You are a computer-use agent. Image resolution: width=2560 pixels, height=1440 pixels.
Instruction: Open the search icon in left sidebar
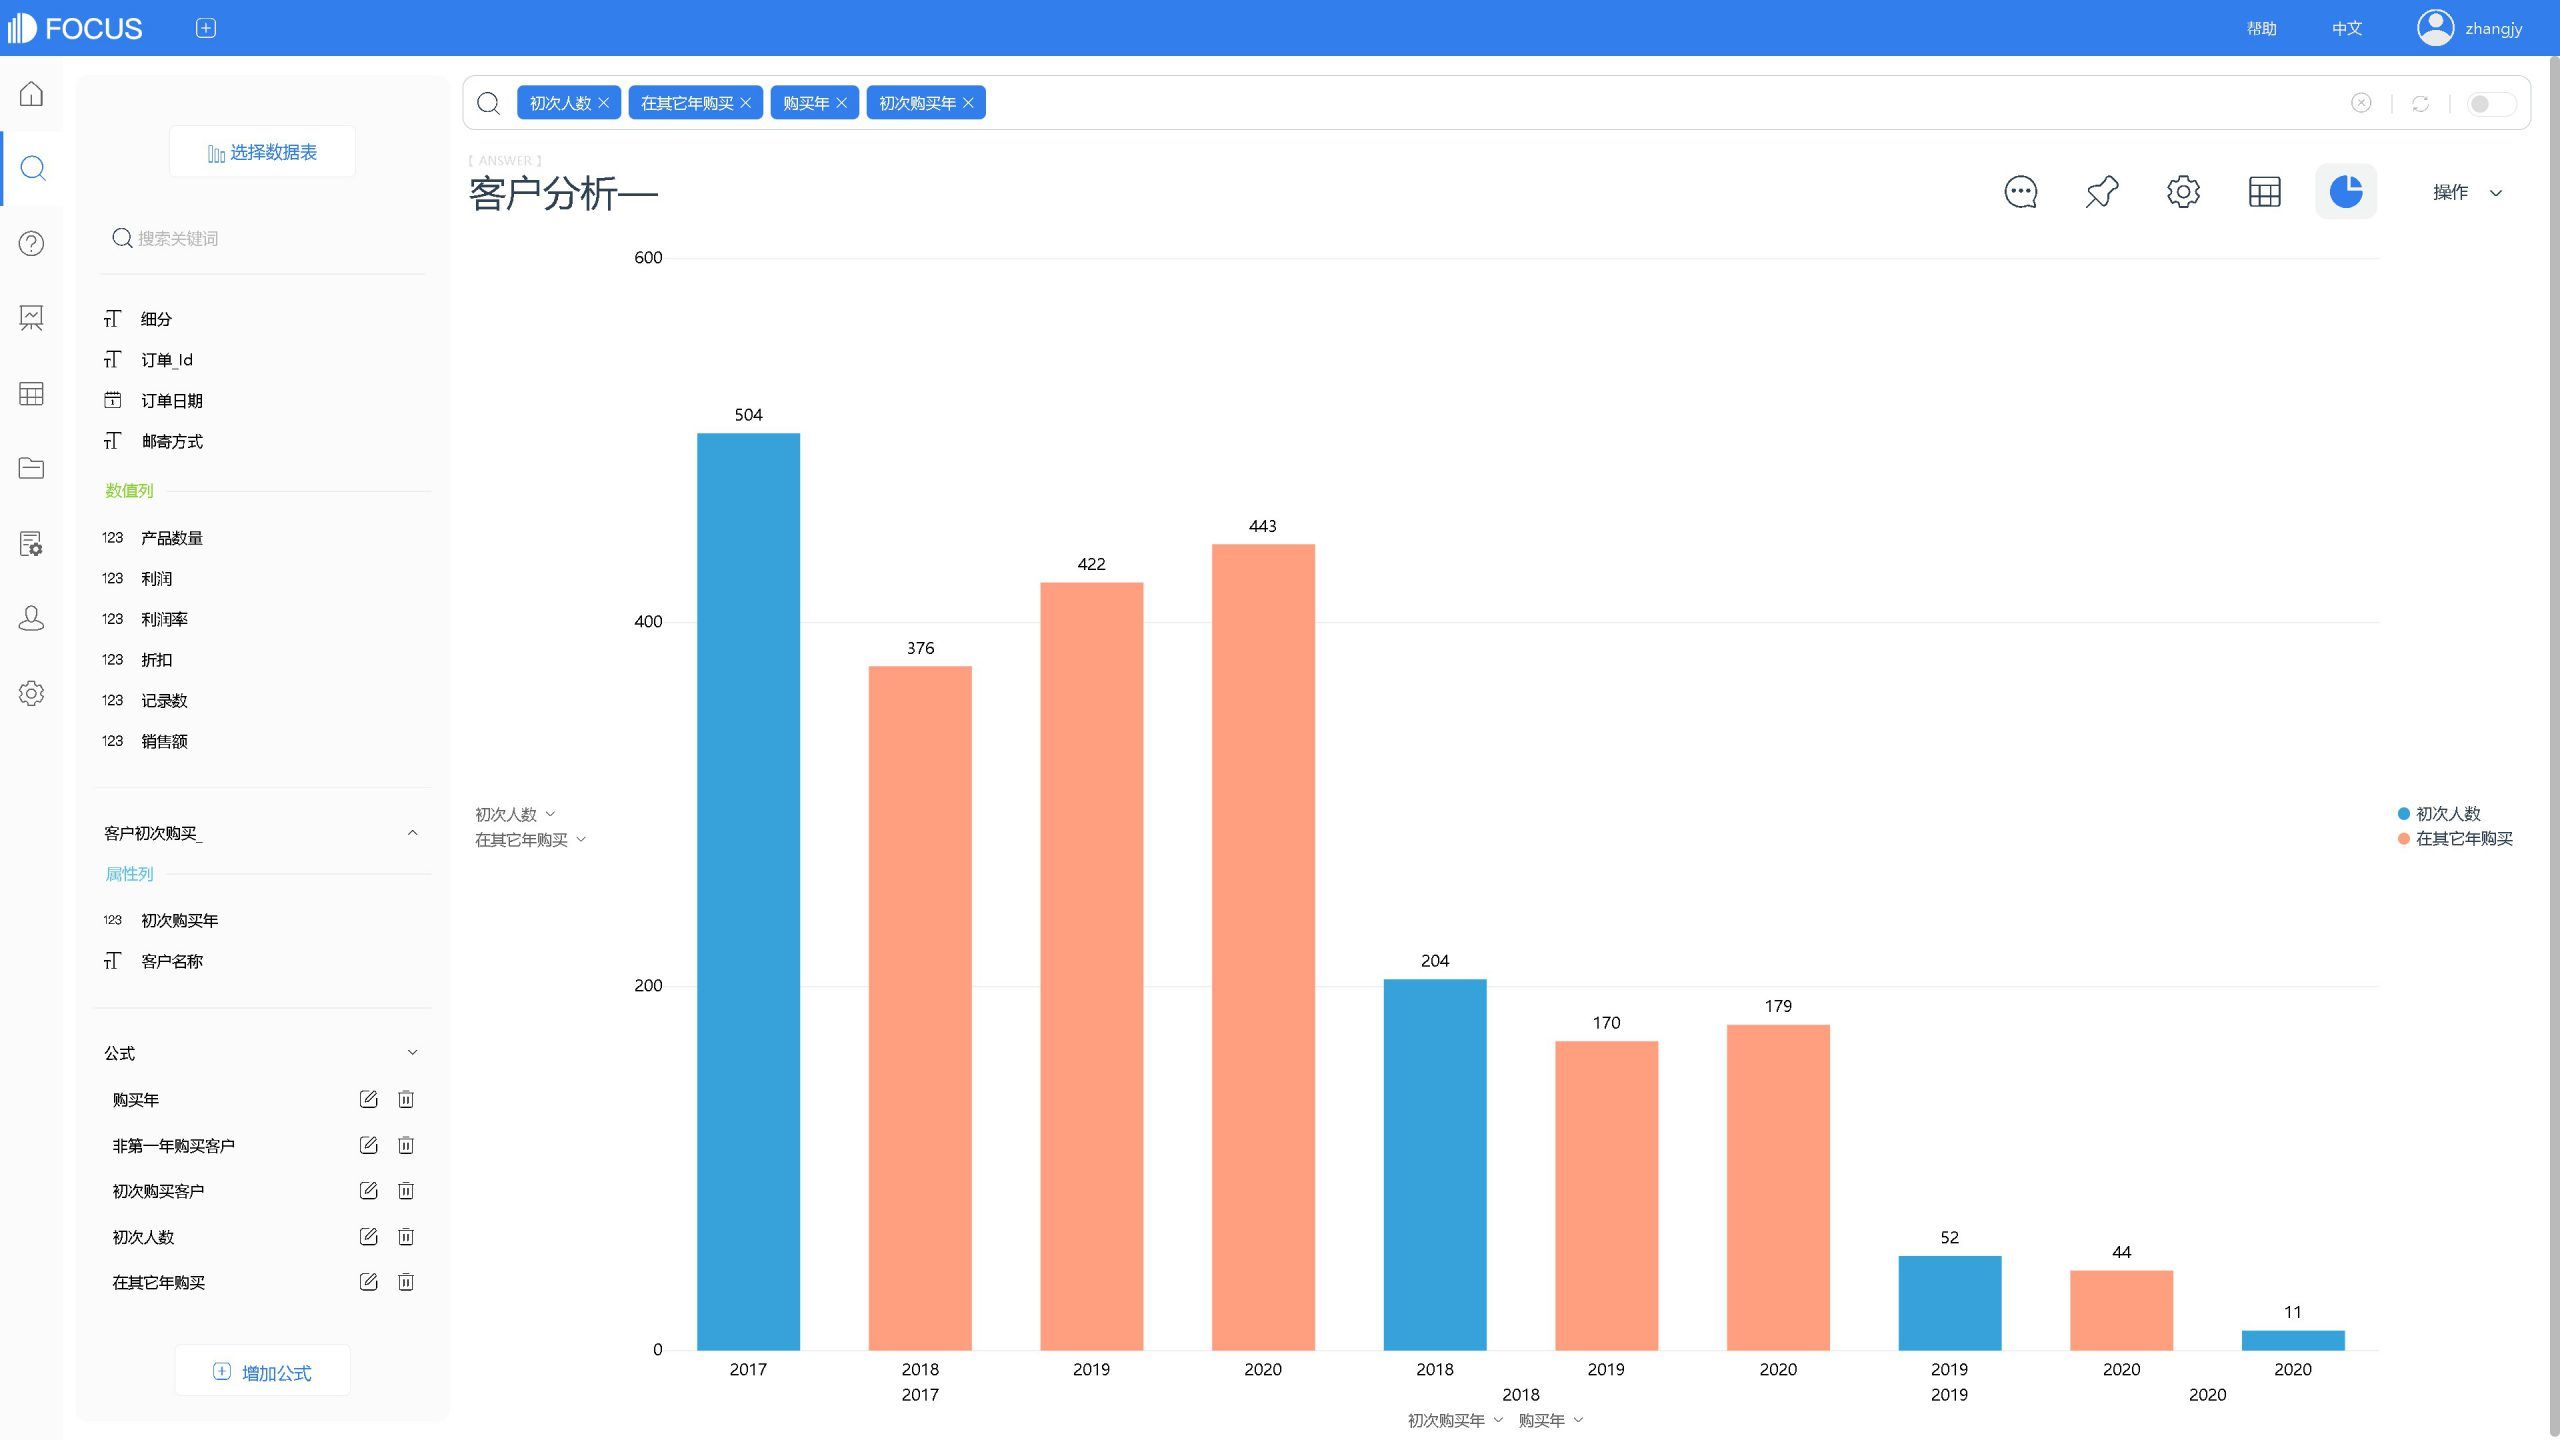click(32, 168)
